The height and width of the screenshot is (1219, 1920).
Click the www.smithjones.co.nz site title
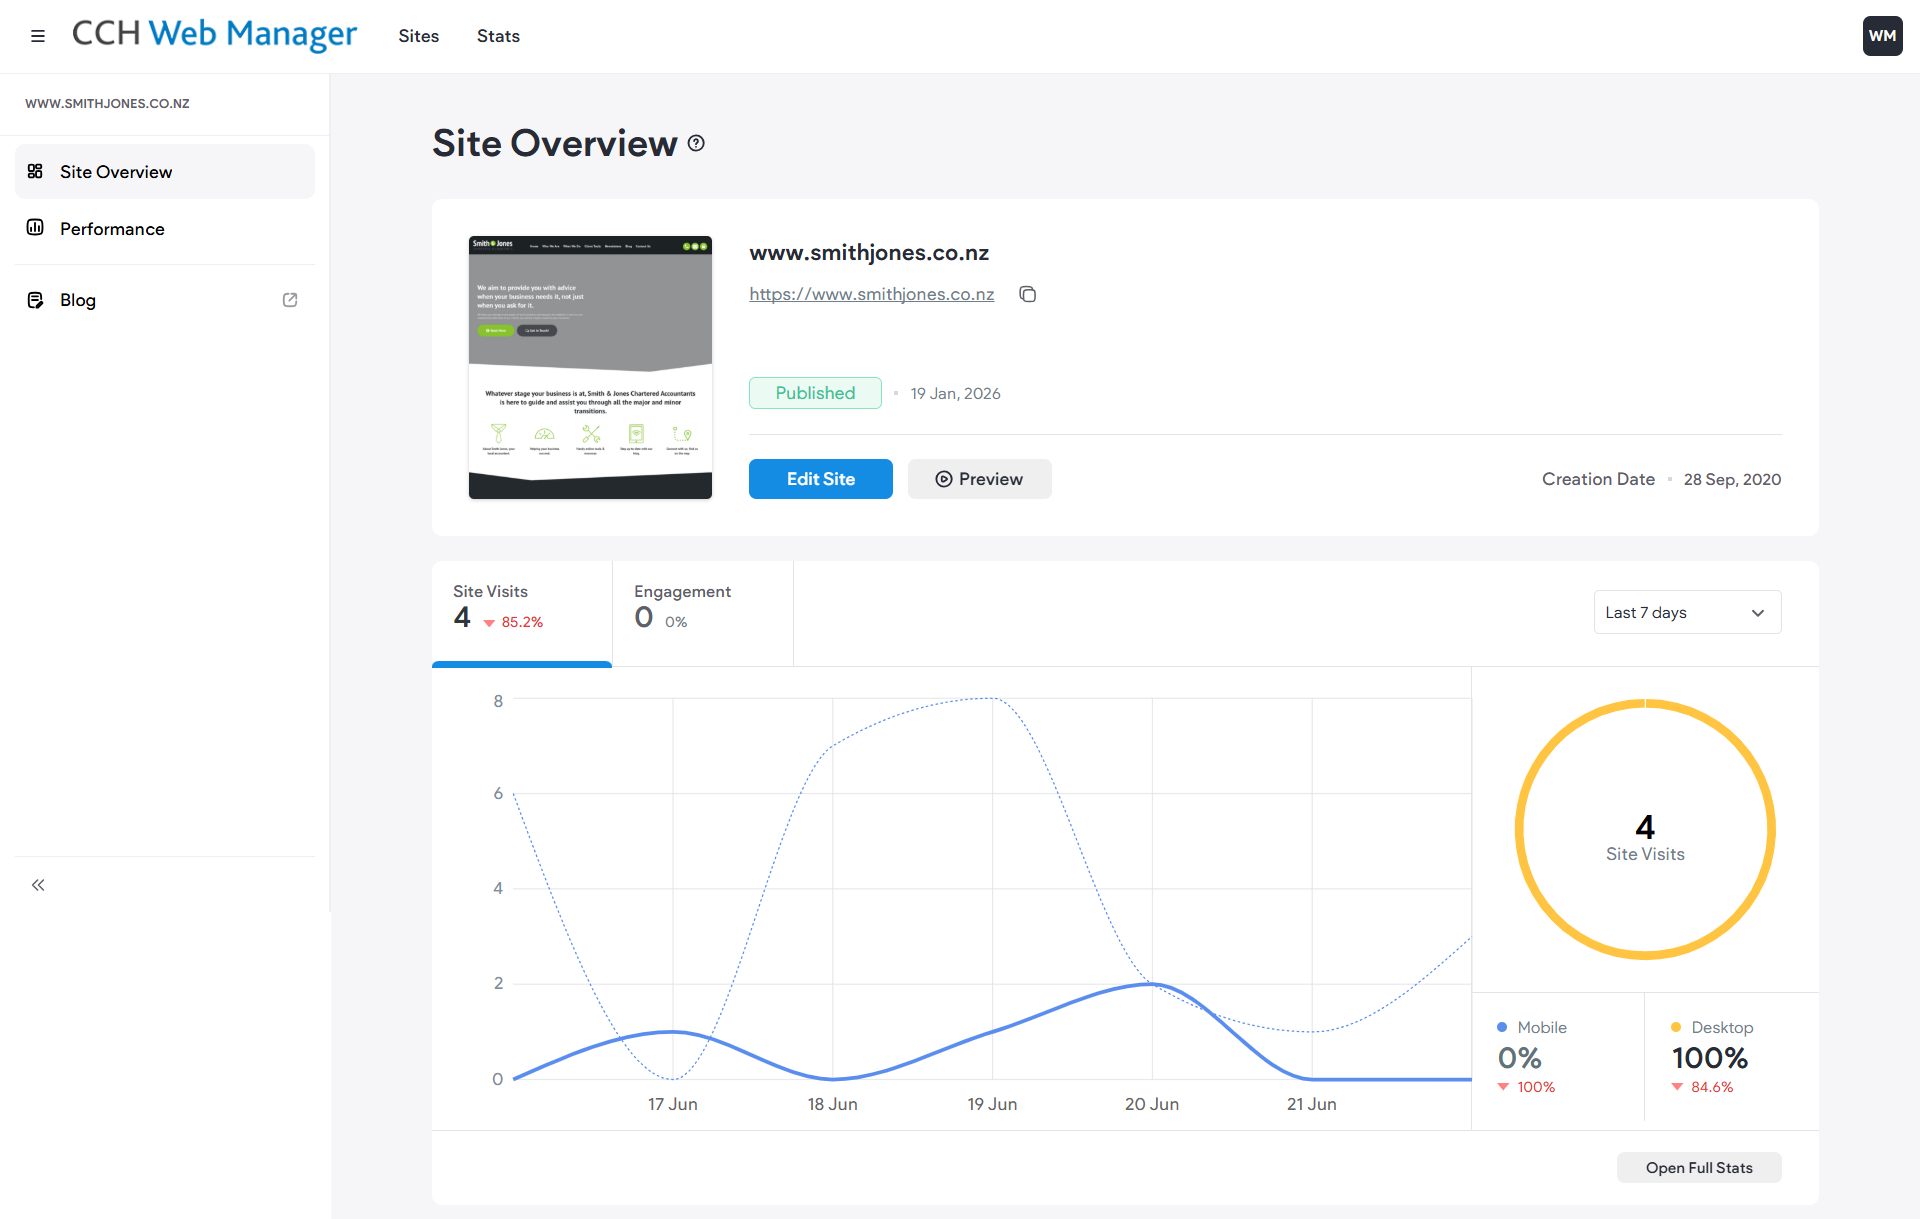point(869,252)
